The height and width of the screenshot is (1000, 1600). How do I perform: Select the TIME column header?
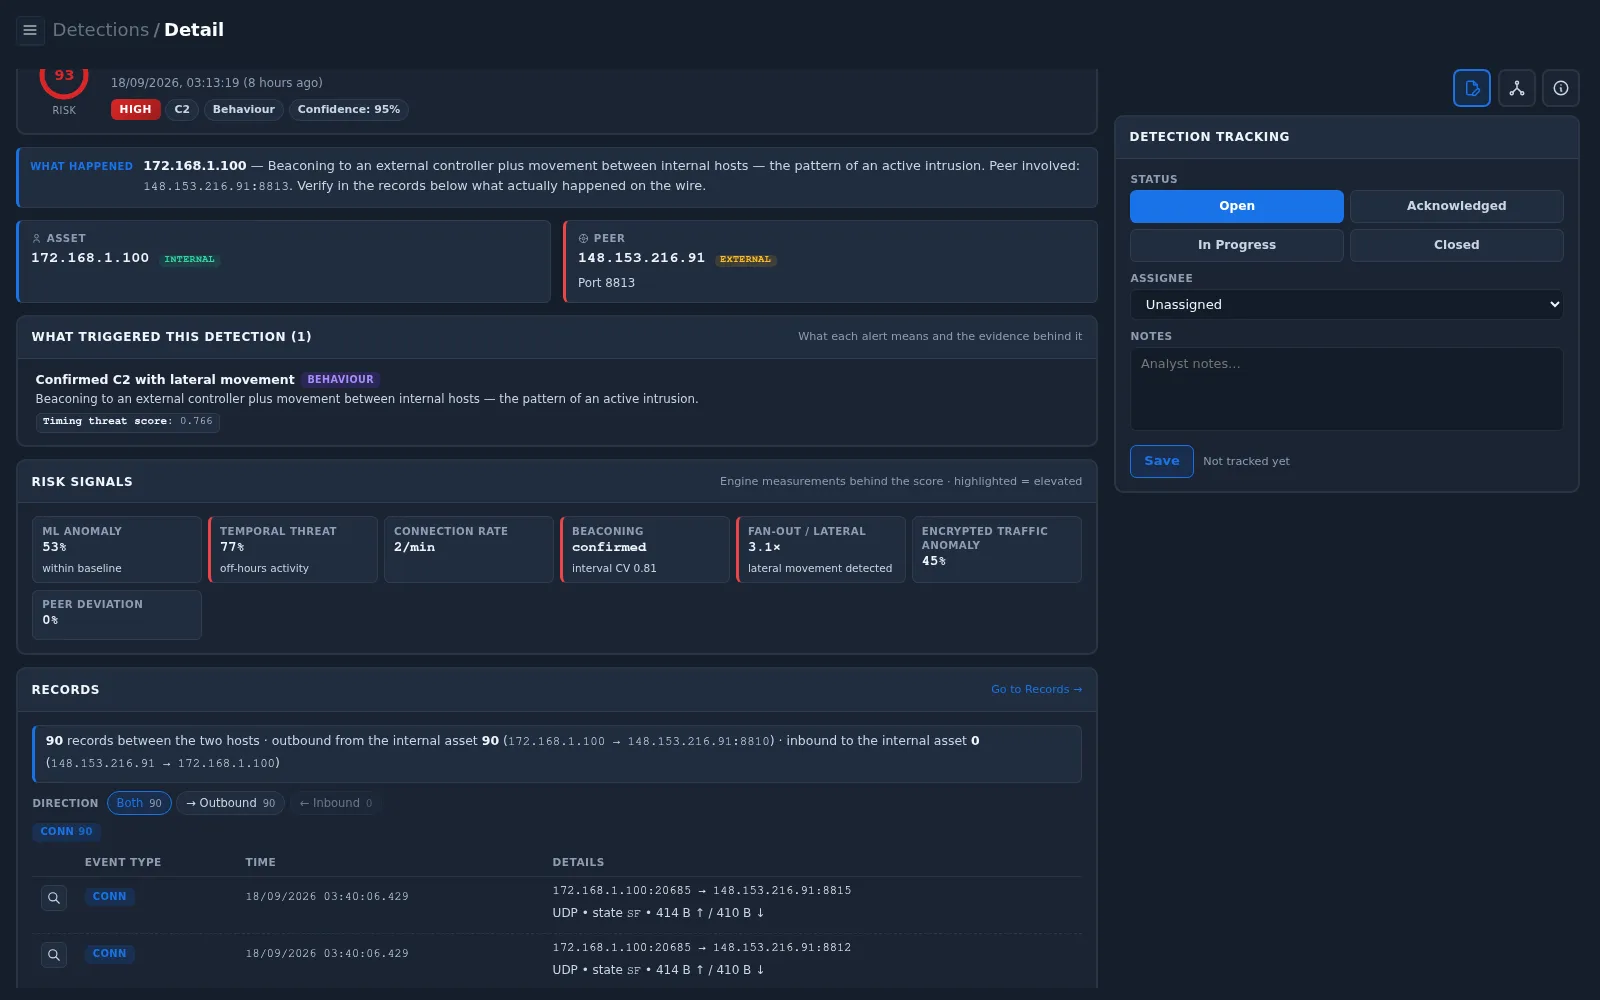click(260, 862)
